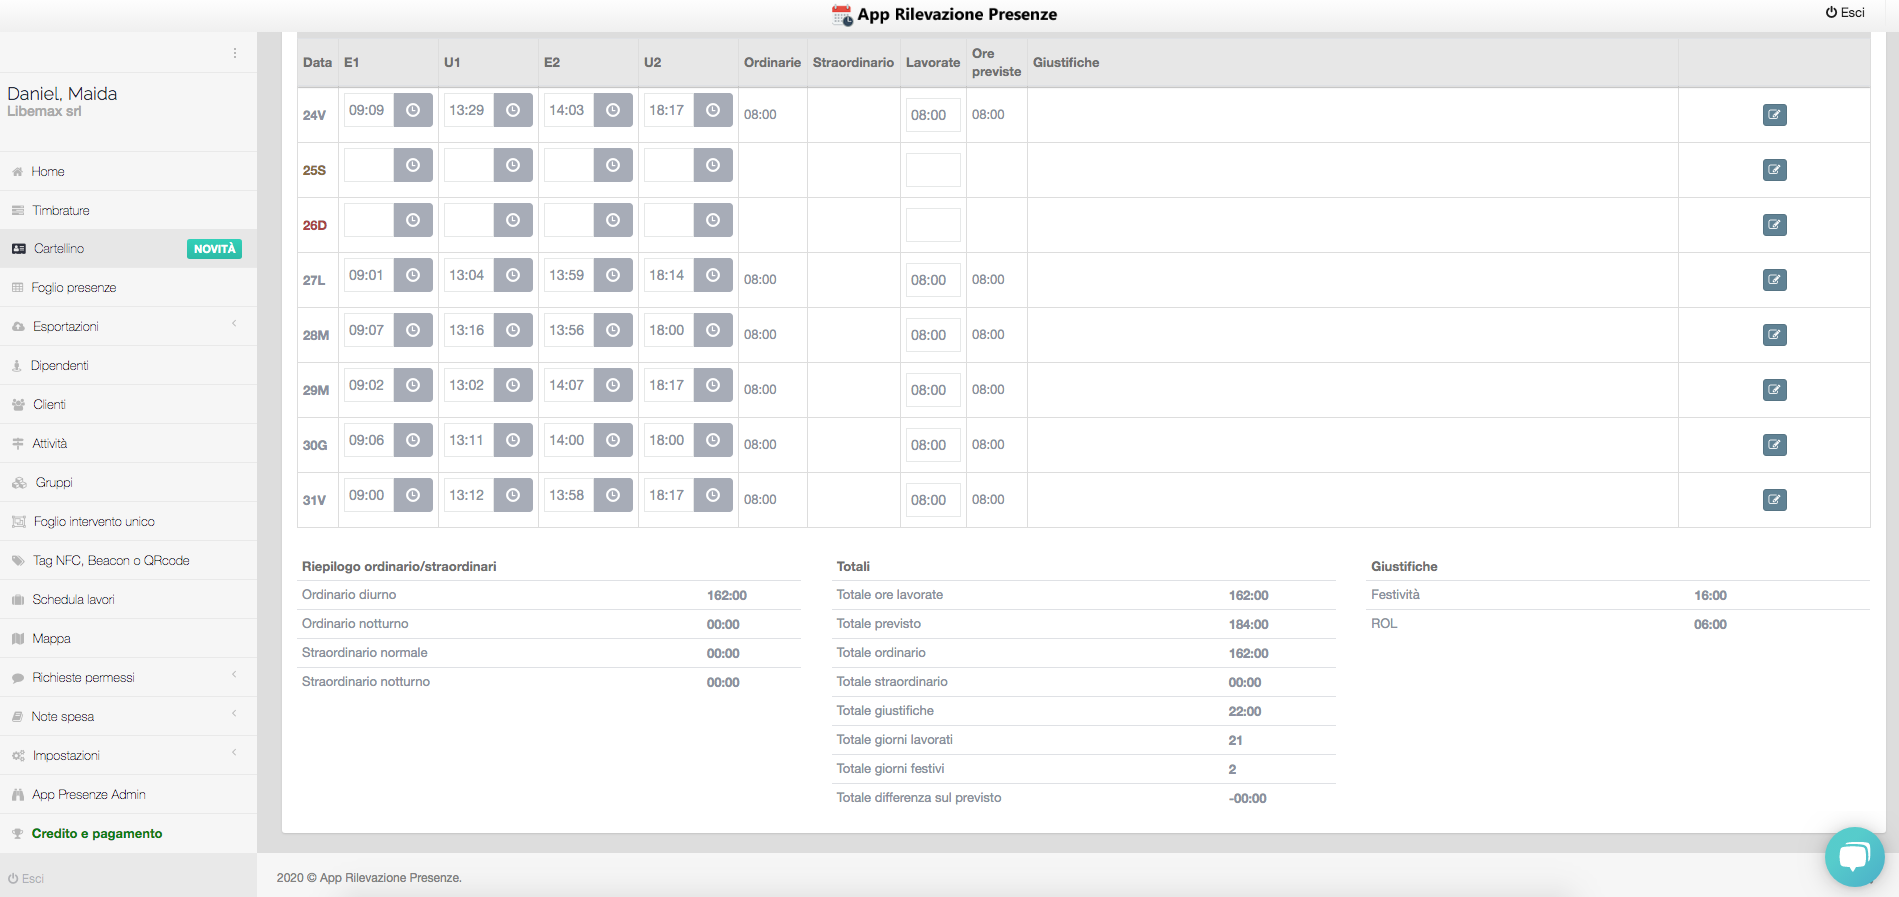Viewport: 1899px width, 897px height.
Task: Open Timbrature section
Action: [128, 210]
